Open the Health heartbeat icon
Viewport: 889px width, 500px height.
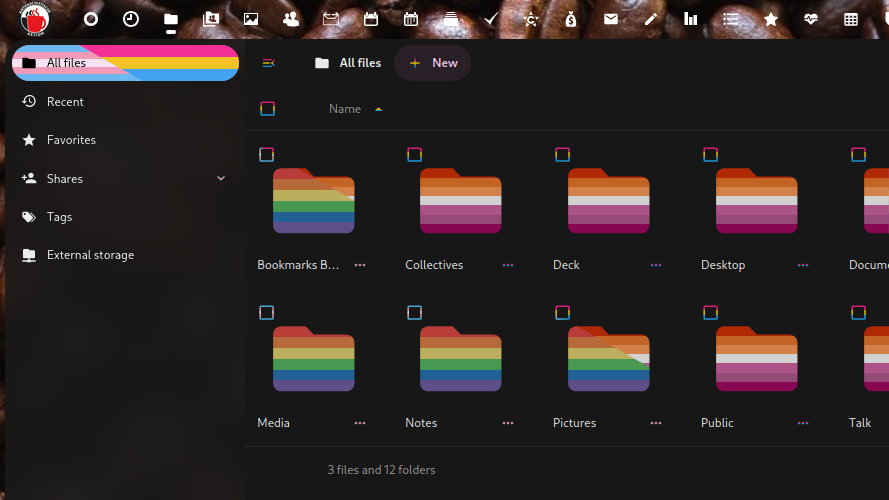tap(811, 19)
